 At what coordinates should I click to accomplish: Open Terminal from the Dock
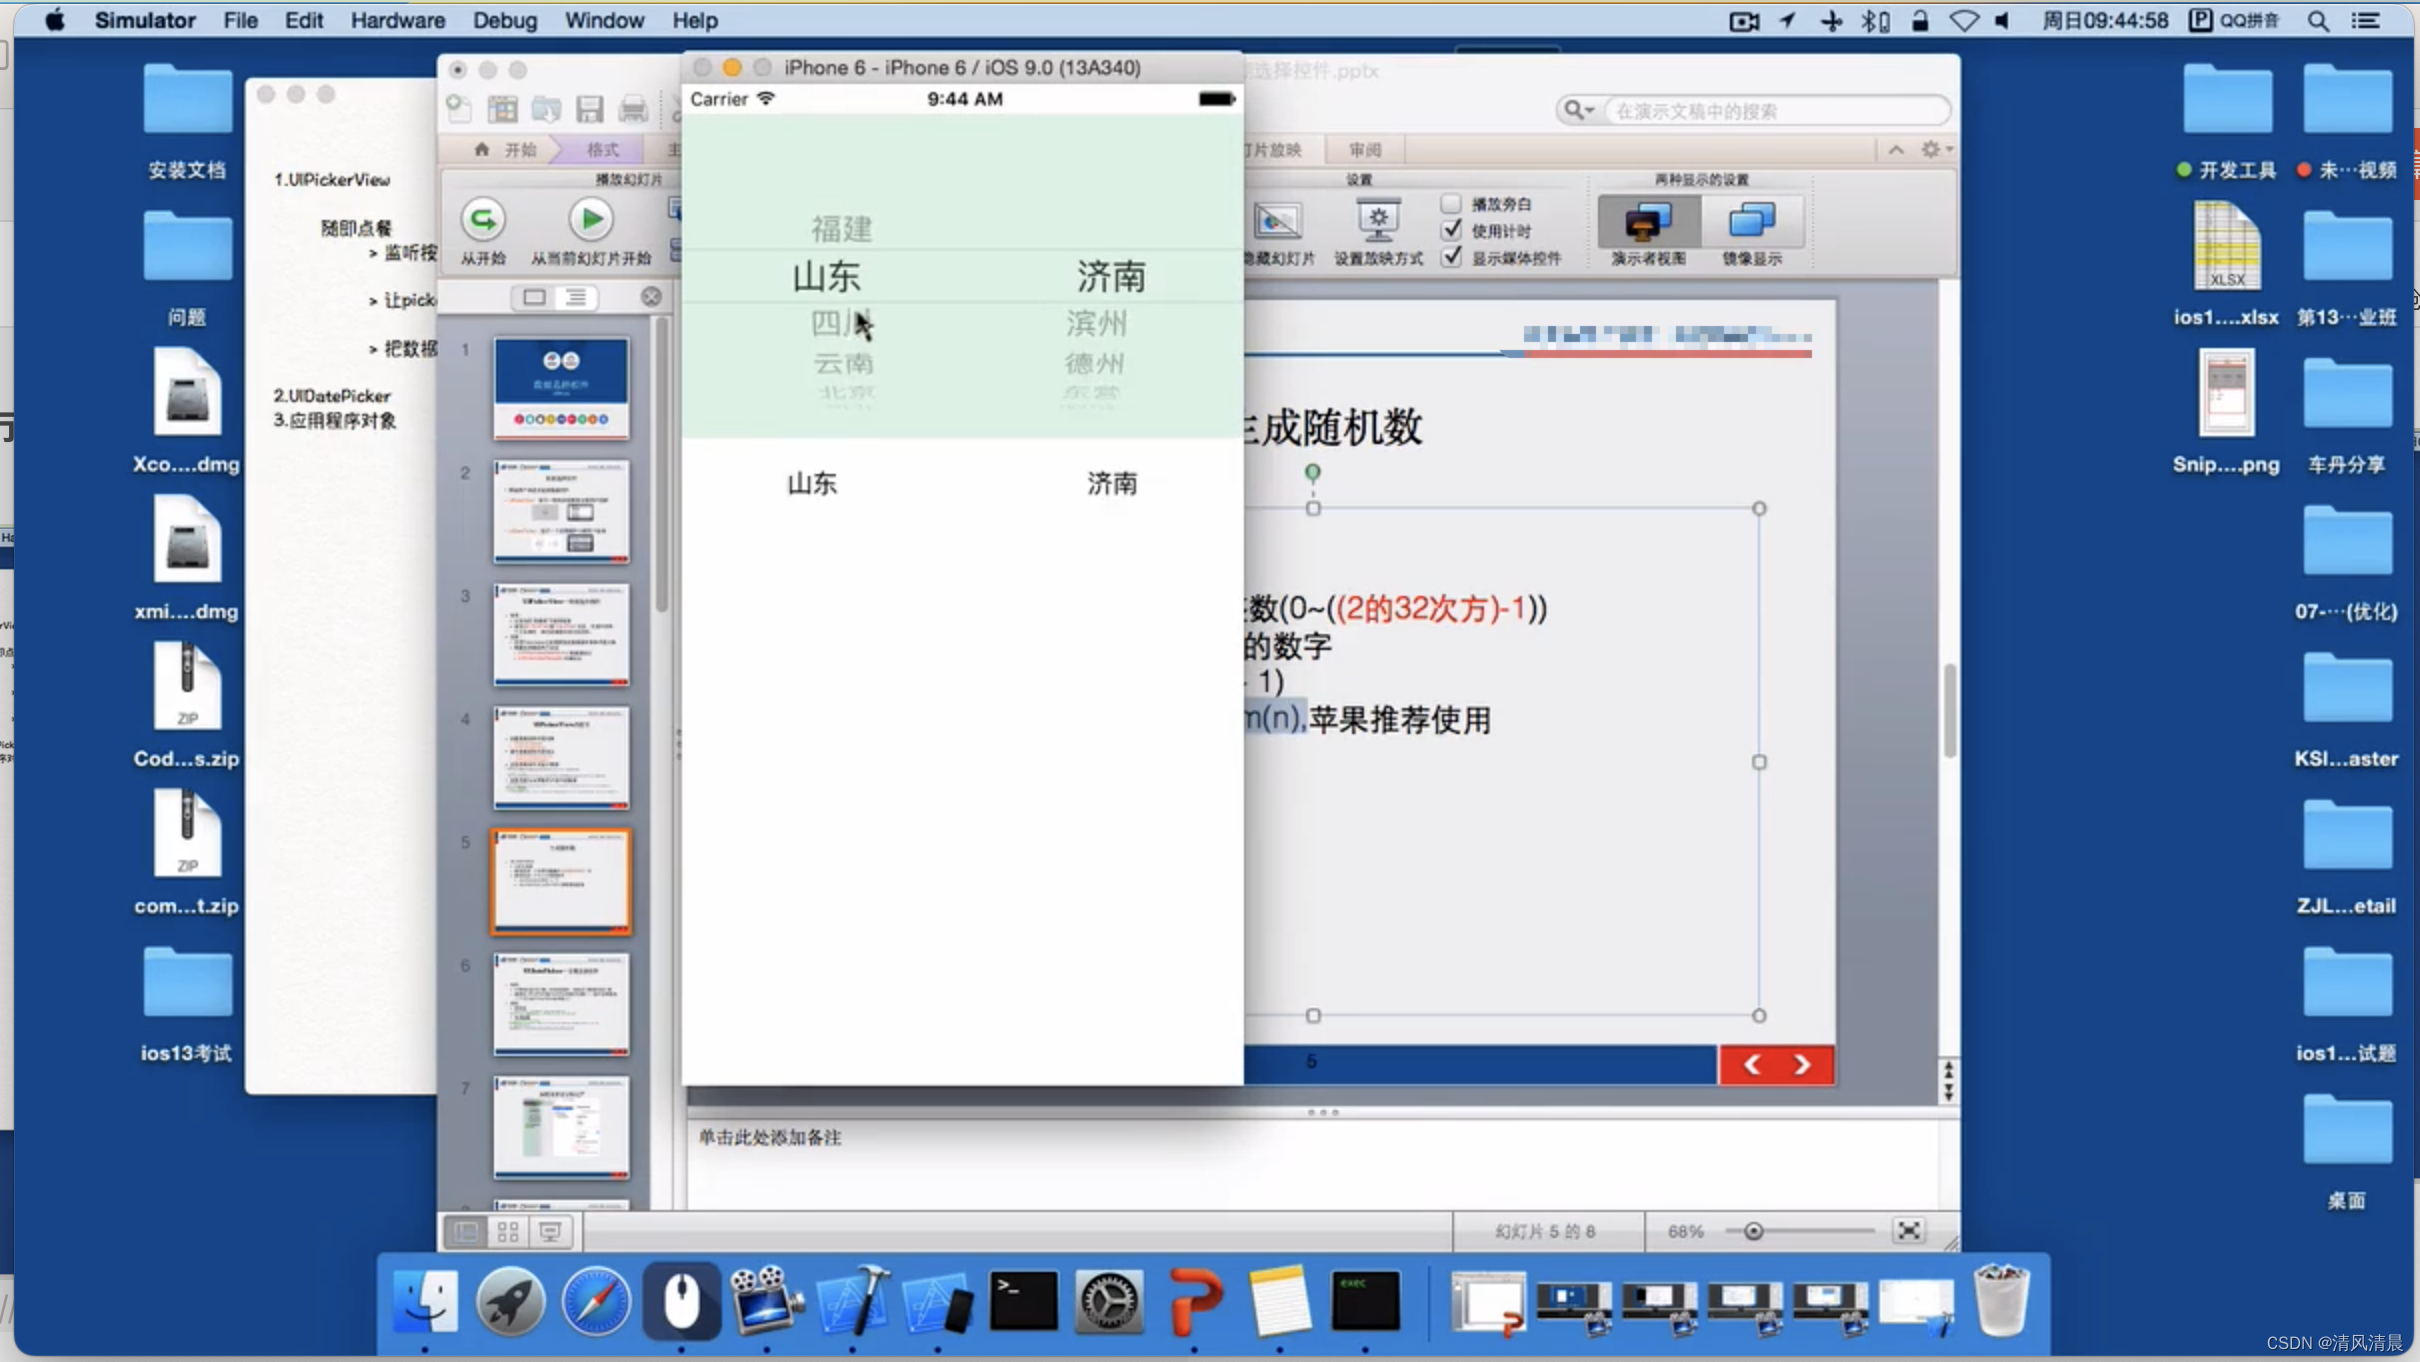click(1023, 1302)
